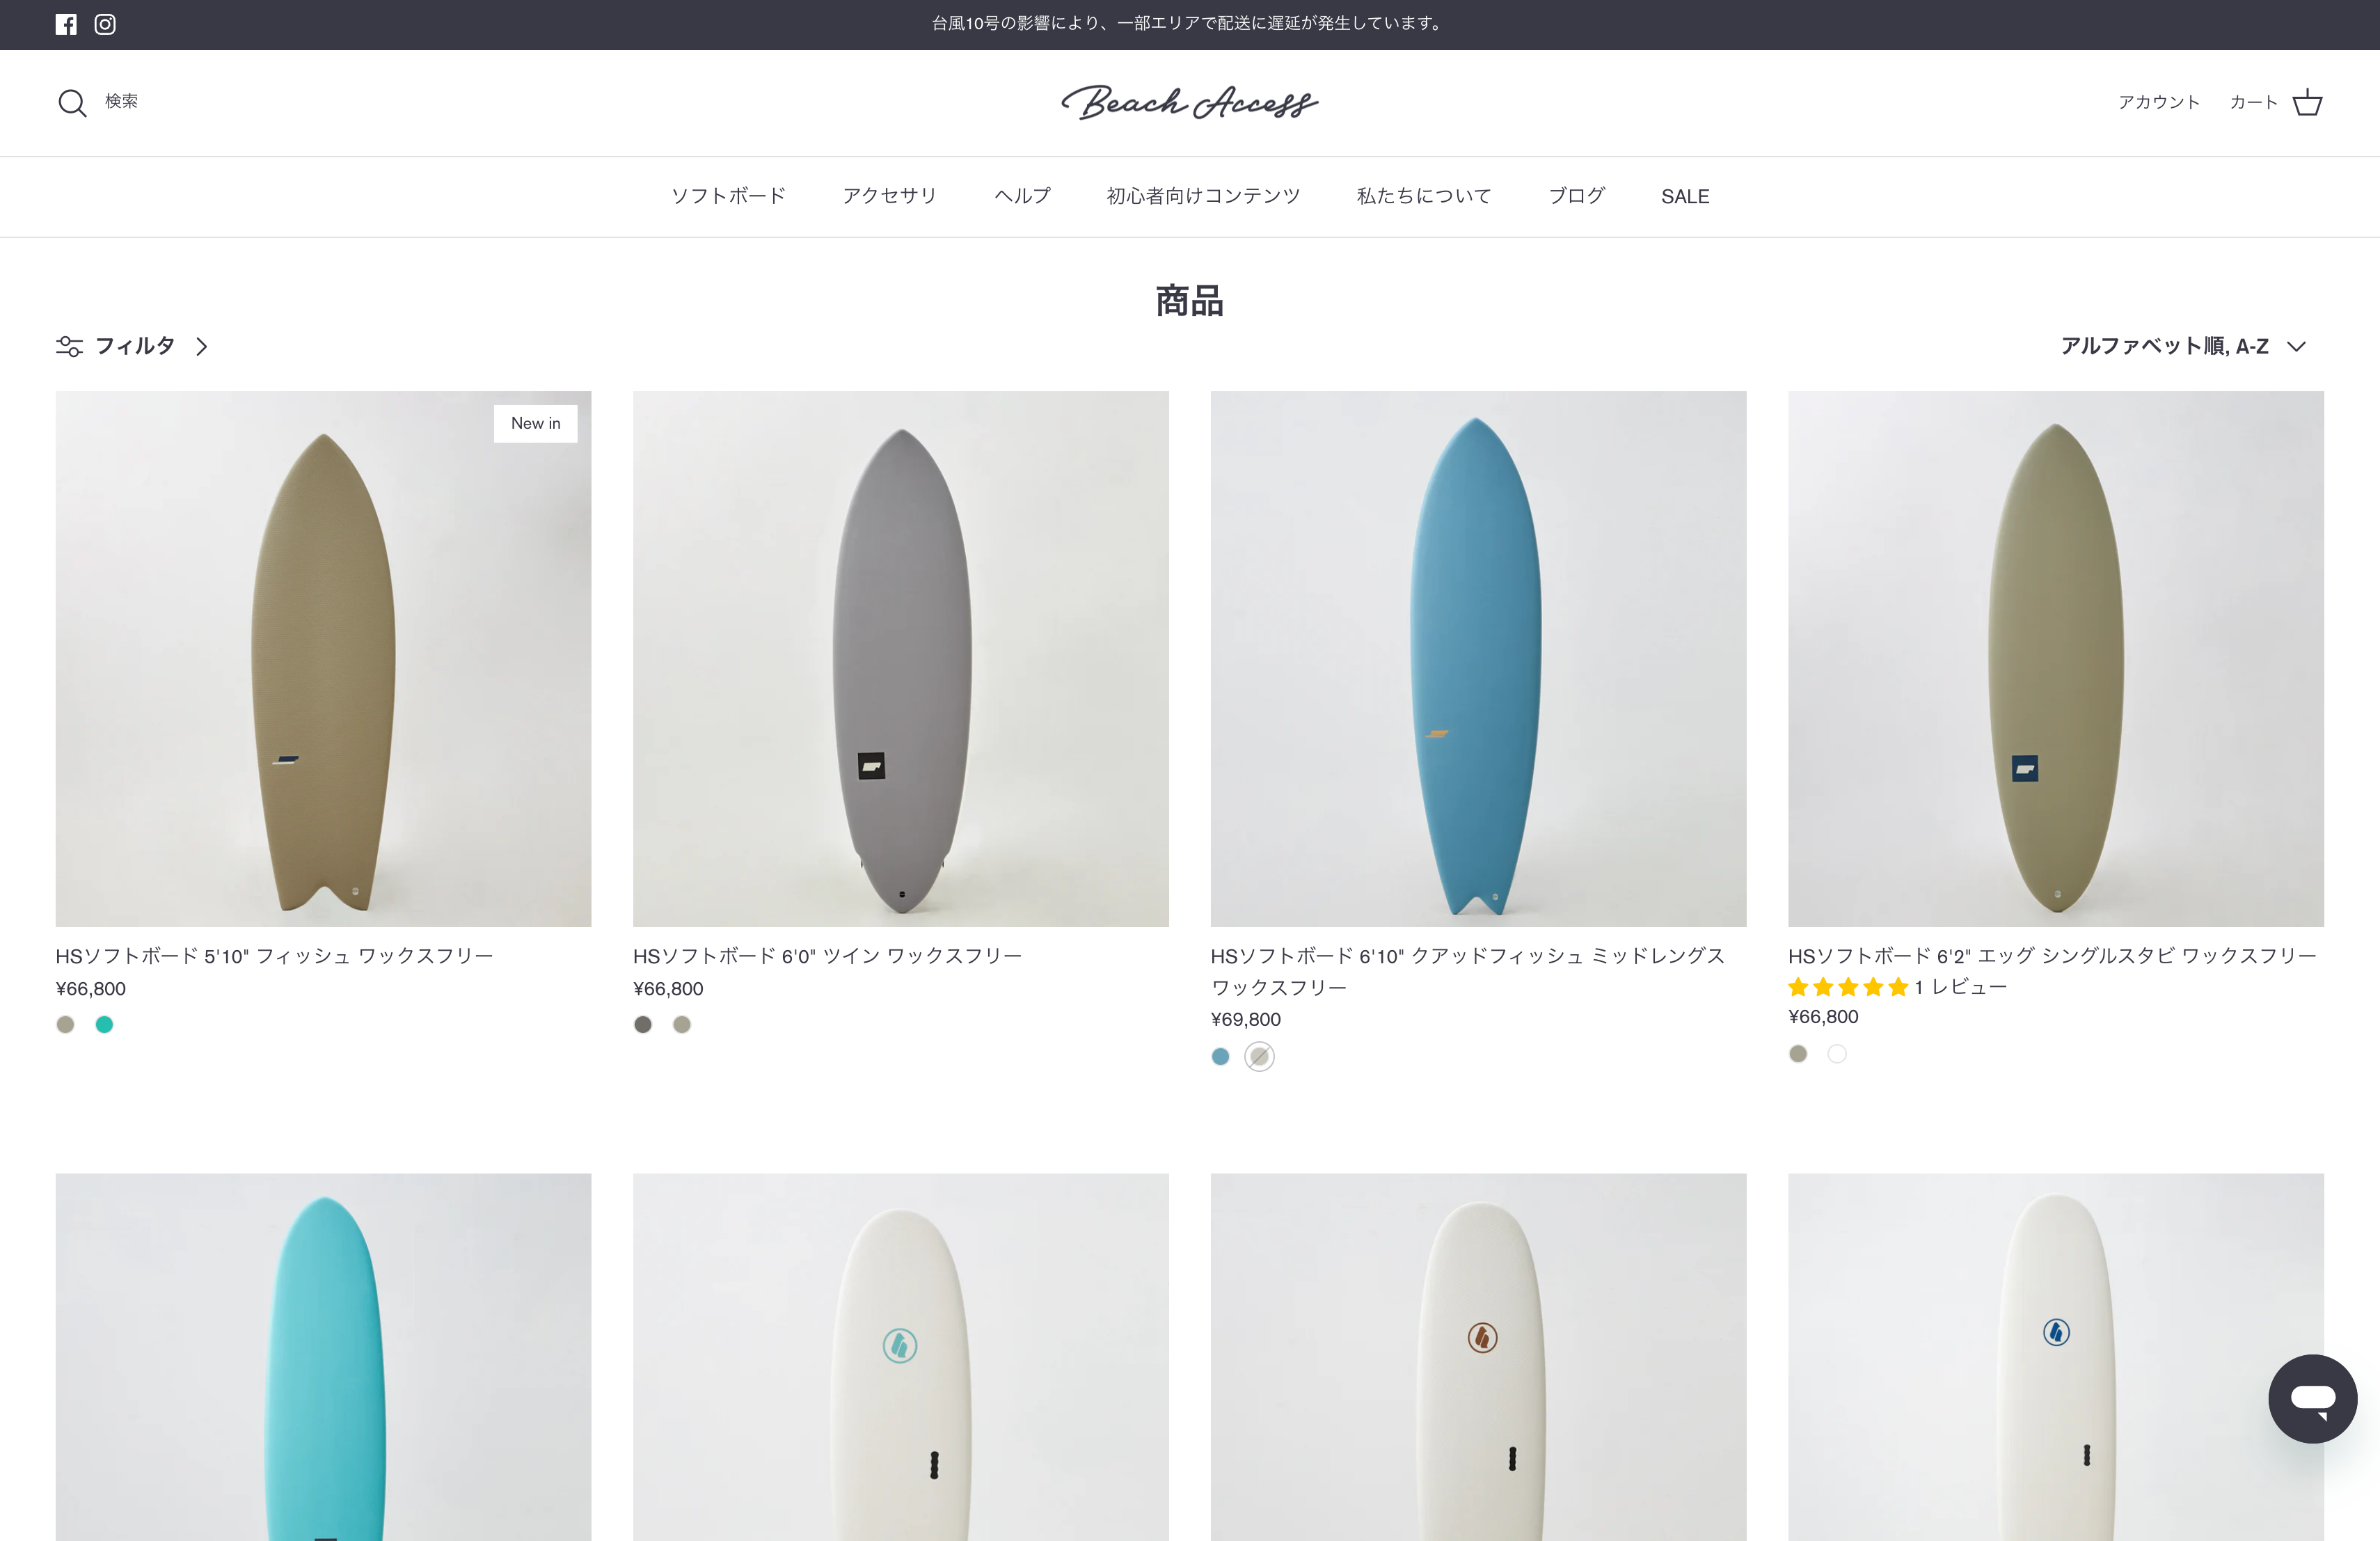
Task: Open the Instagram profile icon
Action: coord(105,24)
